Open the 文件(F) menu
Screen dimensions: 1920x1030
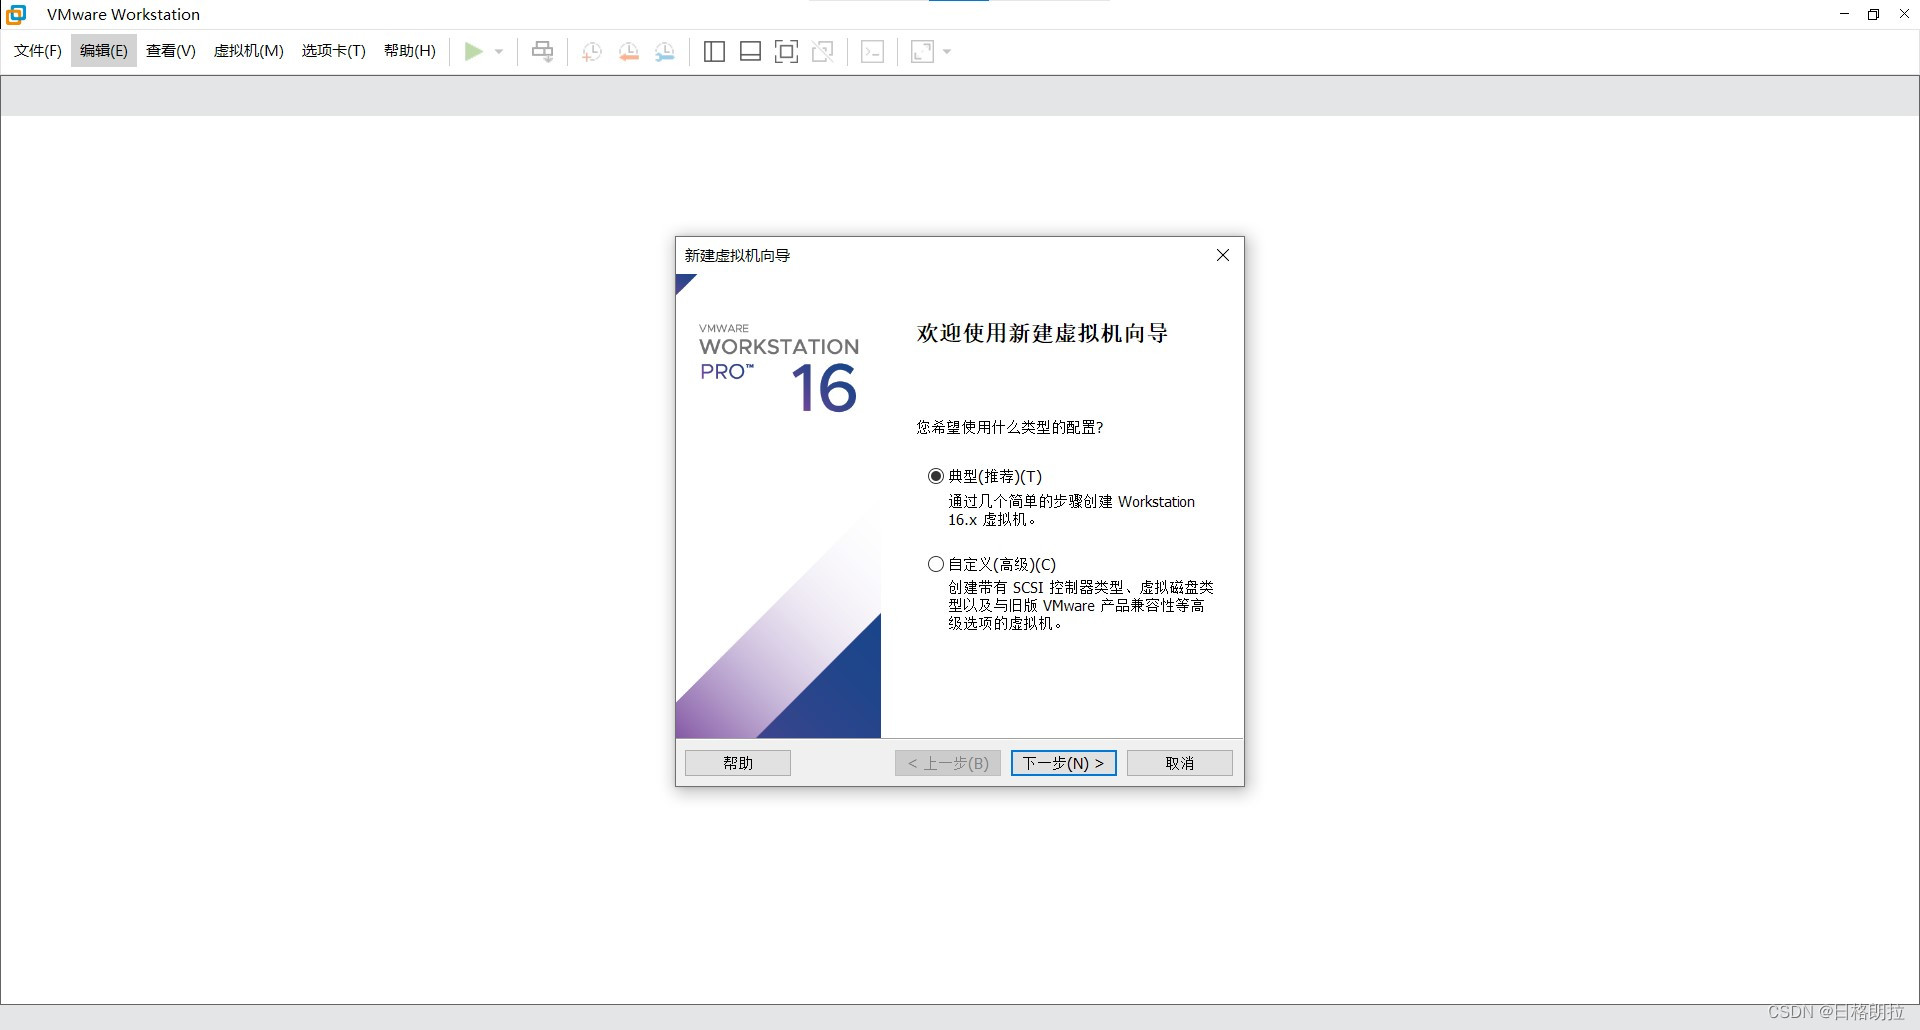(x=38, y=51)
